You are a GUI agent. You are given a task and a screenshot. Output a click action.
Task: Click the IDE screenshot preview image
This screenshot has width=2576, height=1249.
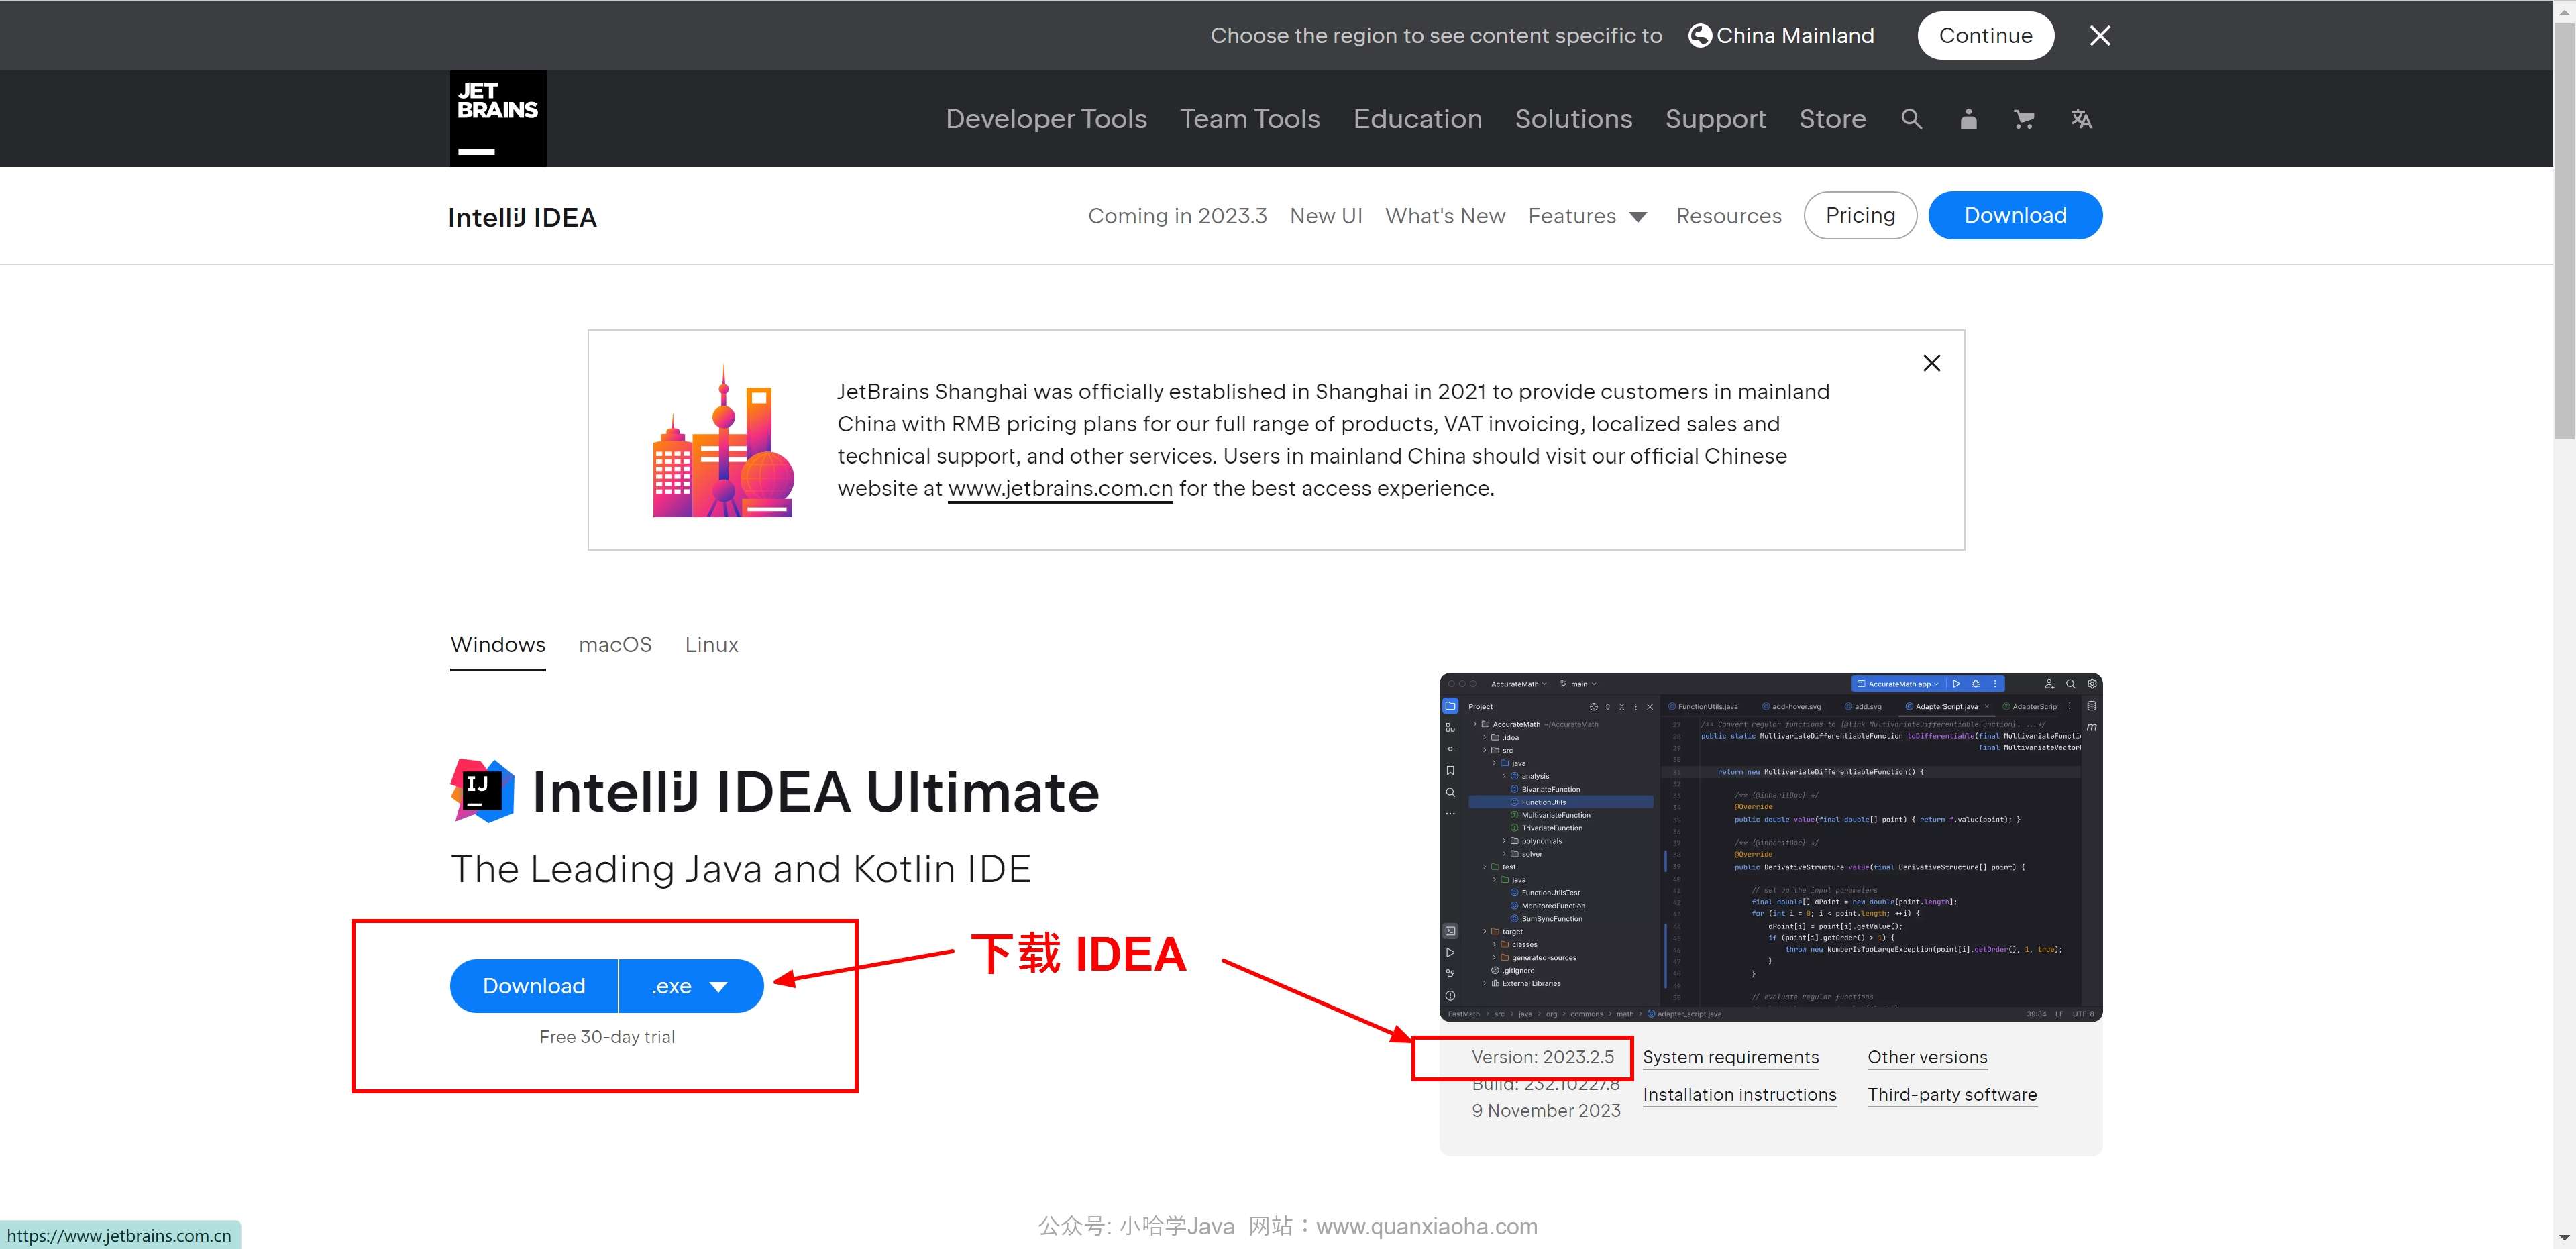click(1770, 847)
